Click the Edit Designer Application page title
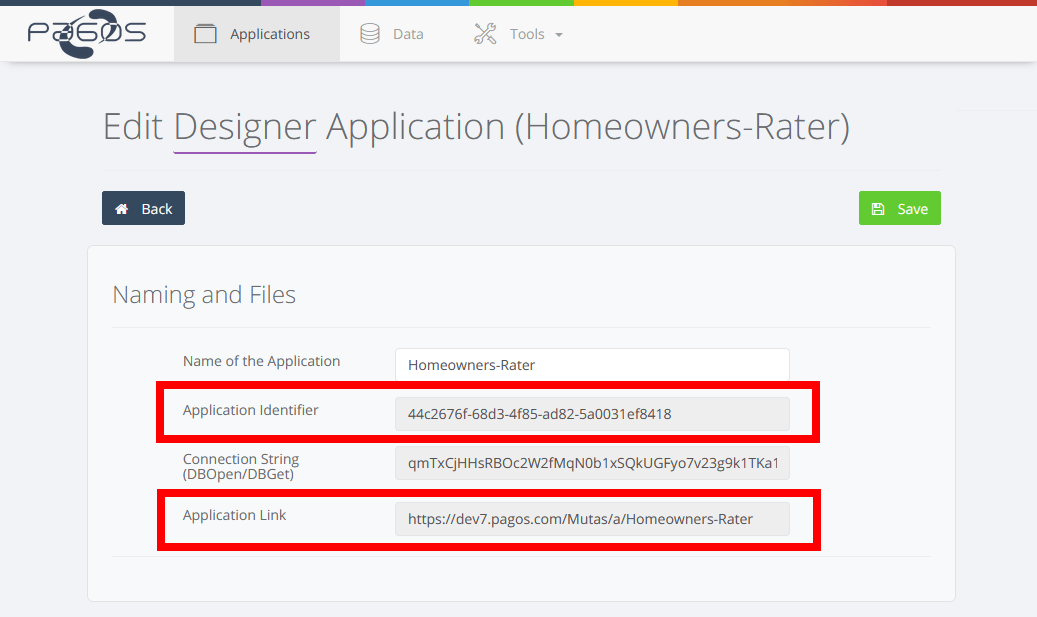This screenshot has width=1037, height=617. pyautogui.click(x=475, y=126)
